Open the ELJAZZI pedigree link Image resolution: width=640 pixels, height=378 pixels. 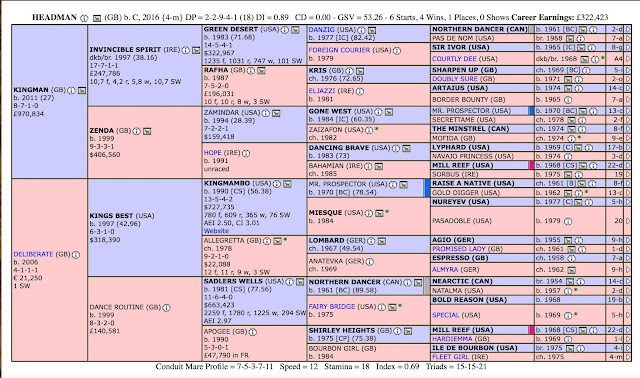pyautogui.click(x=322, y=91)
